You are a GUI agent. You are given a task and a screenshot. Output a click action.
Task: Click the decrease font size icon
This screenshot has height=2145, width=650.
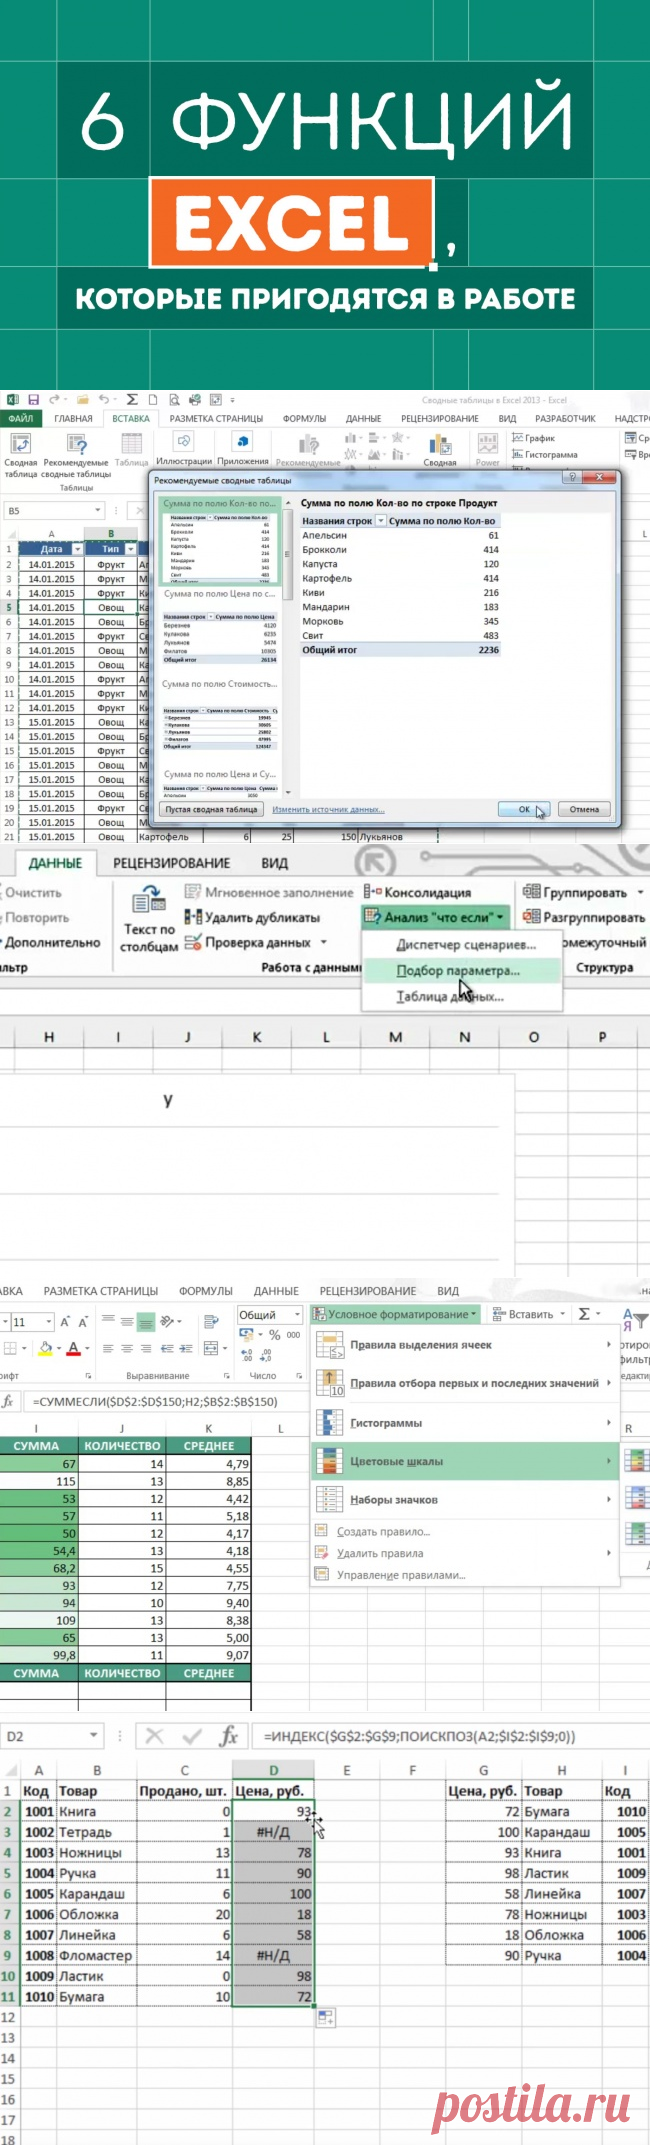(84, 1322)
